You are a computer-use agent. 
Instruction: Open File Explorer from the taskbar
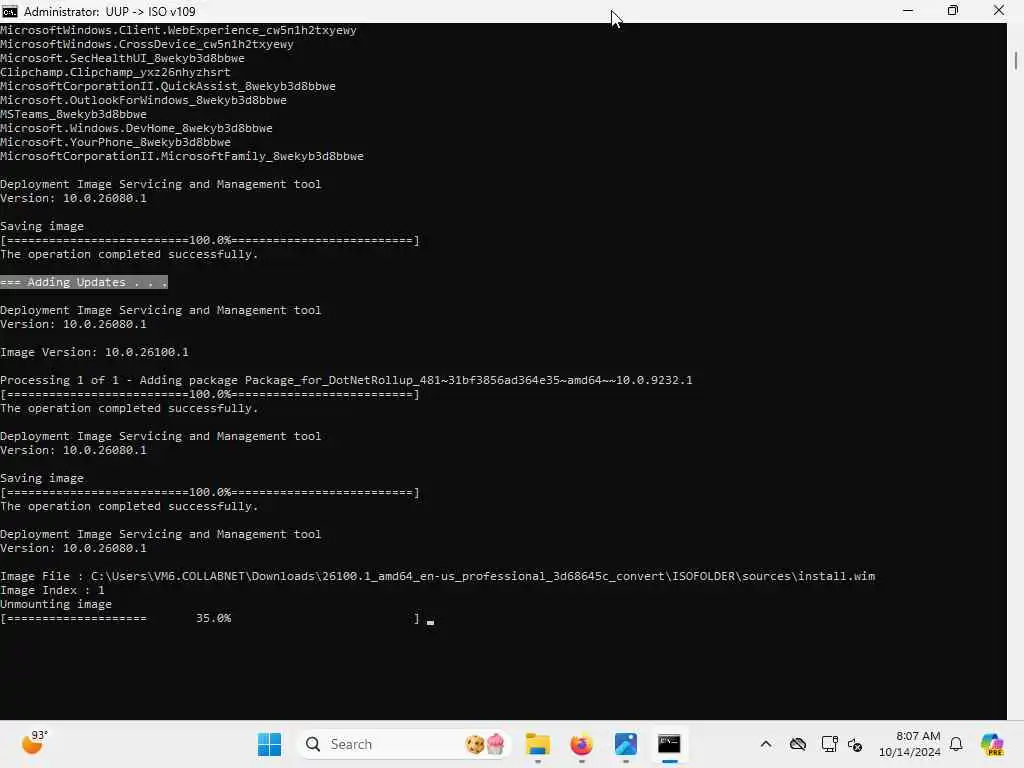(537, 744)
